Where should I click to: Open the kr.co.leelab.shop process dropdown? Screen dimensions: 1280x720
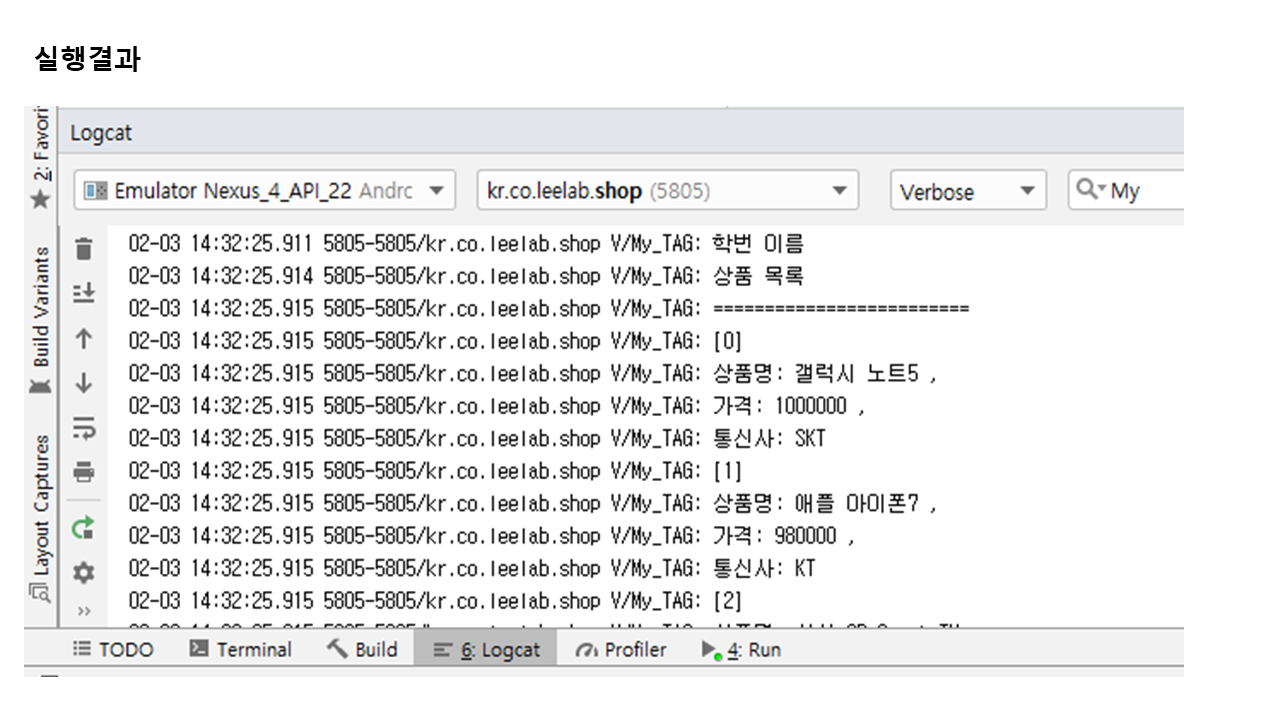point(667,191)
